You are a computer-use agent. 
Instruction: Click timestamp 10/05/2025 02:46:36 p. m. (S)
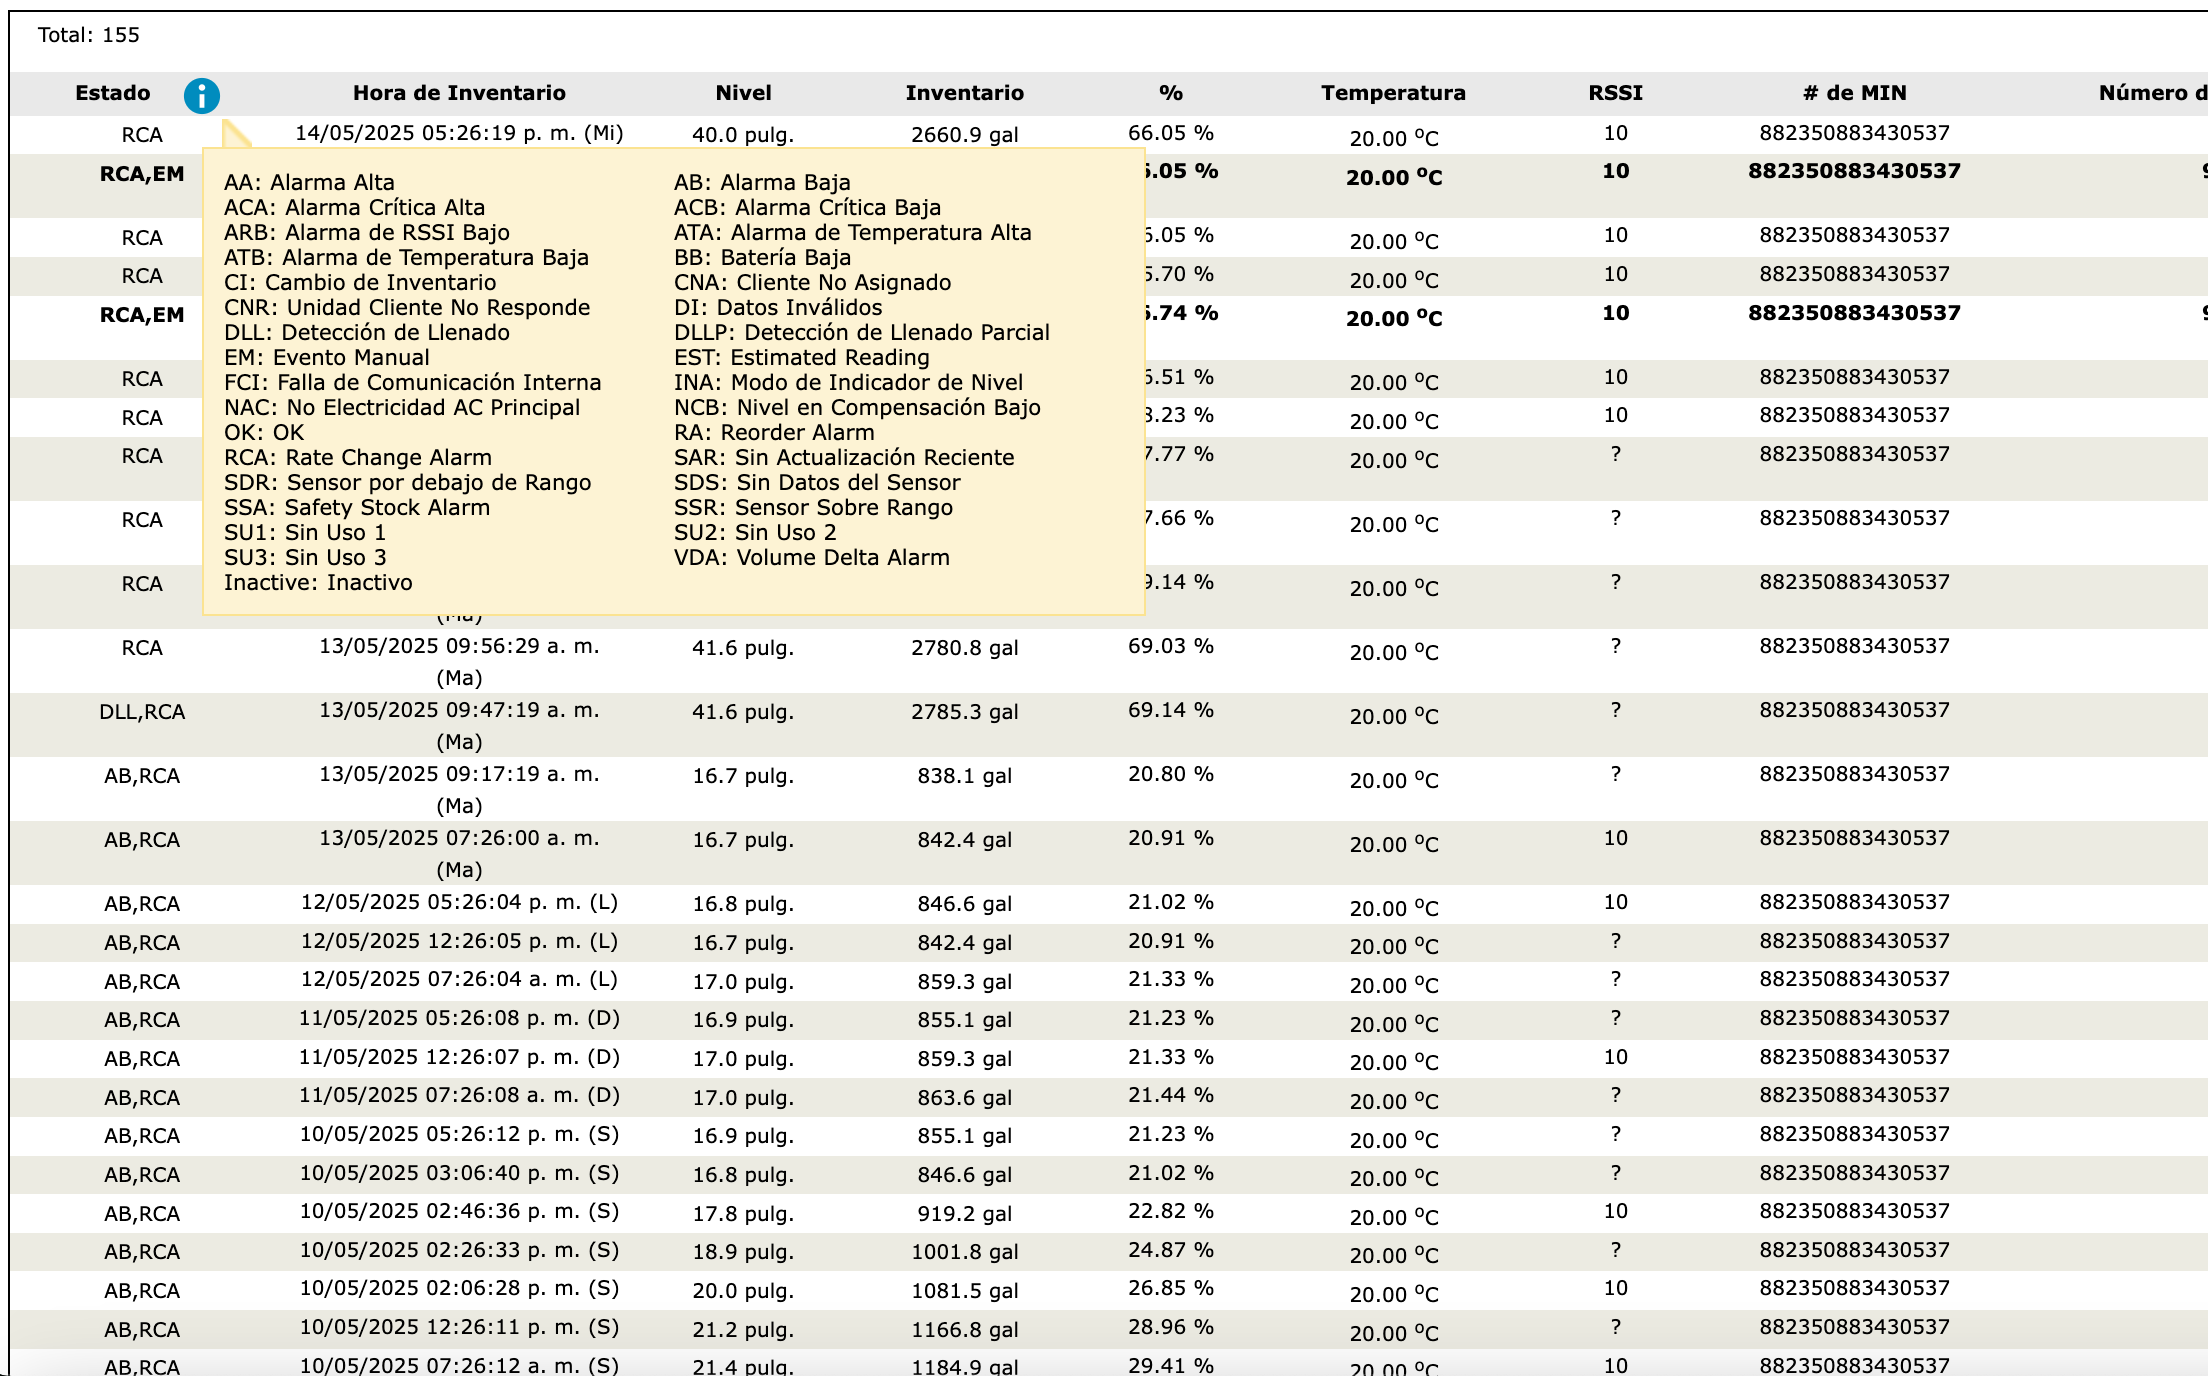coord(459,1211)
